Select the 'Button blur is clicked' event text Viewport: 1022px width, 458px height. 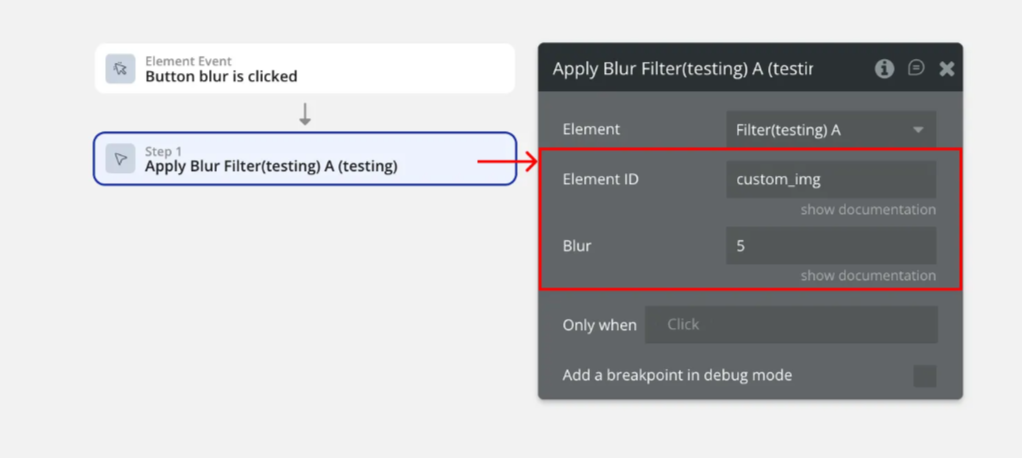[221, 76]
